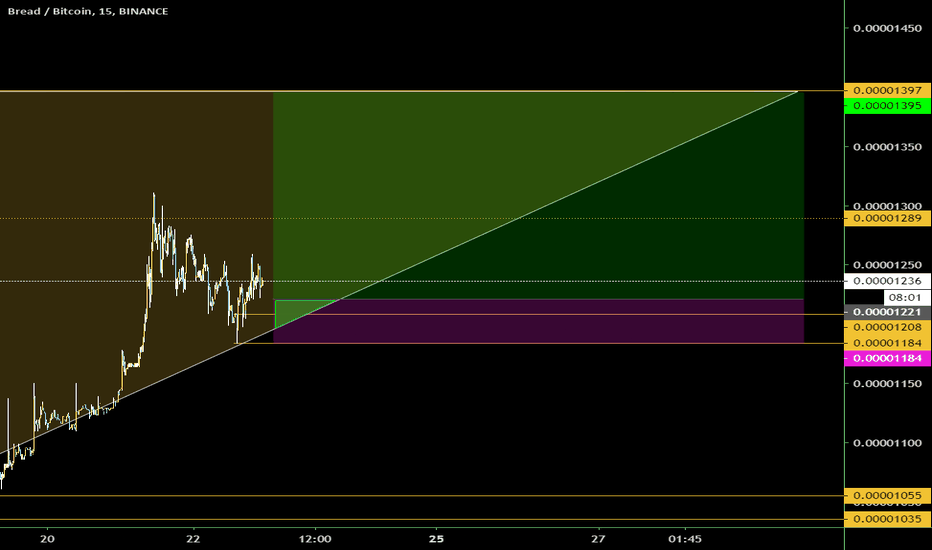This screenshot has height=550, width=932.
Task: Select the purple stop-loss zone of the position
Action: [539, 322]
